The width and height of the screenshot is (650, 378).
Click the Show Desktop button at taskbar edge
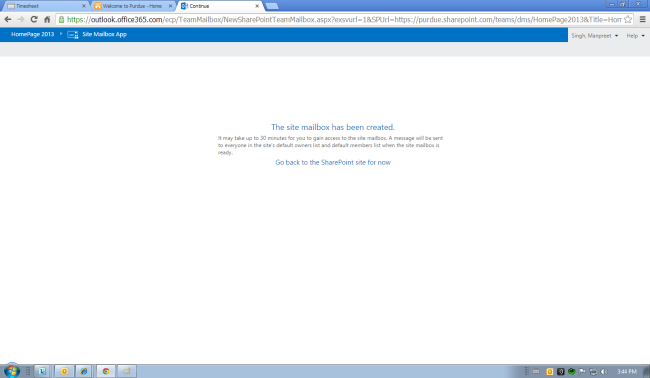(x=646, y=371)
